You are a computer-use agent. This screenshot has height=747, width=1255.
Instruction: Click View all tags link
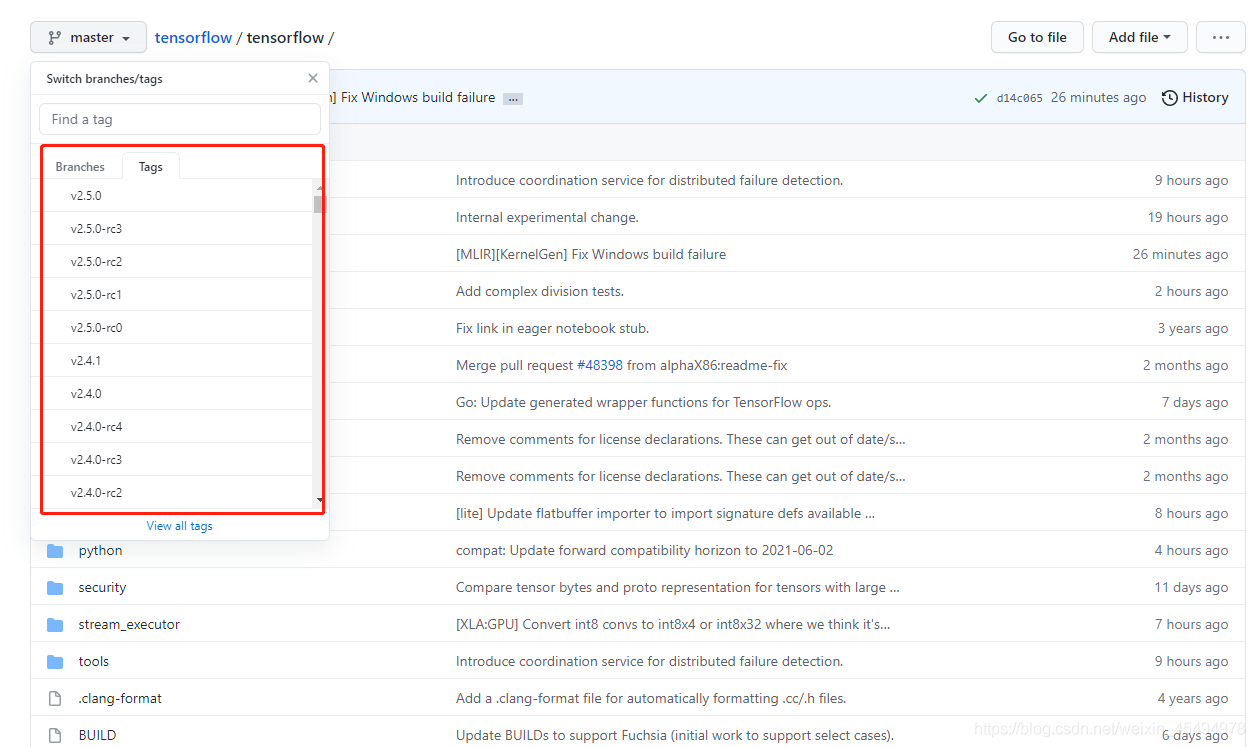point(180,526)
